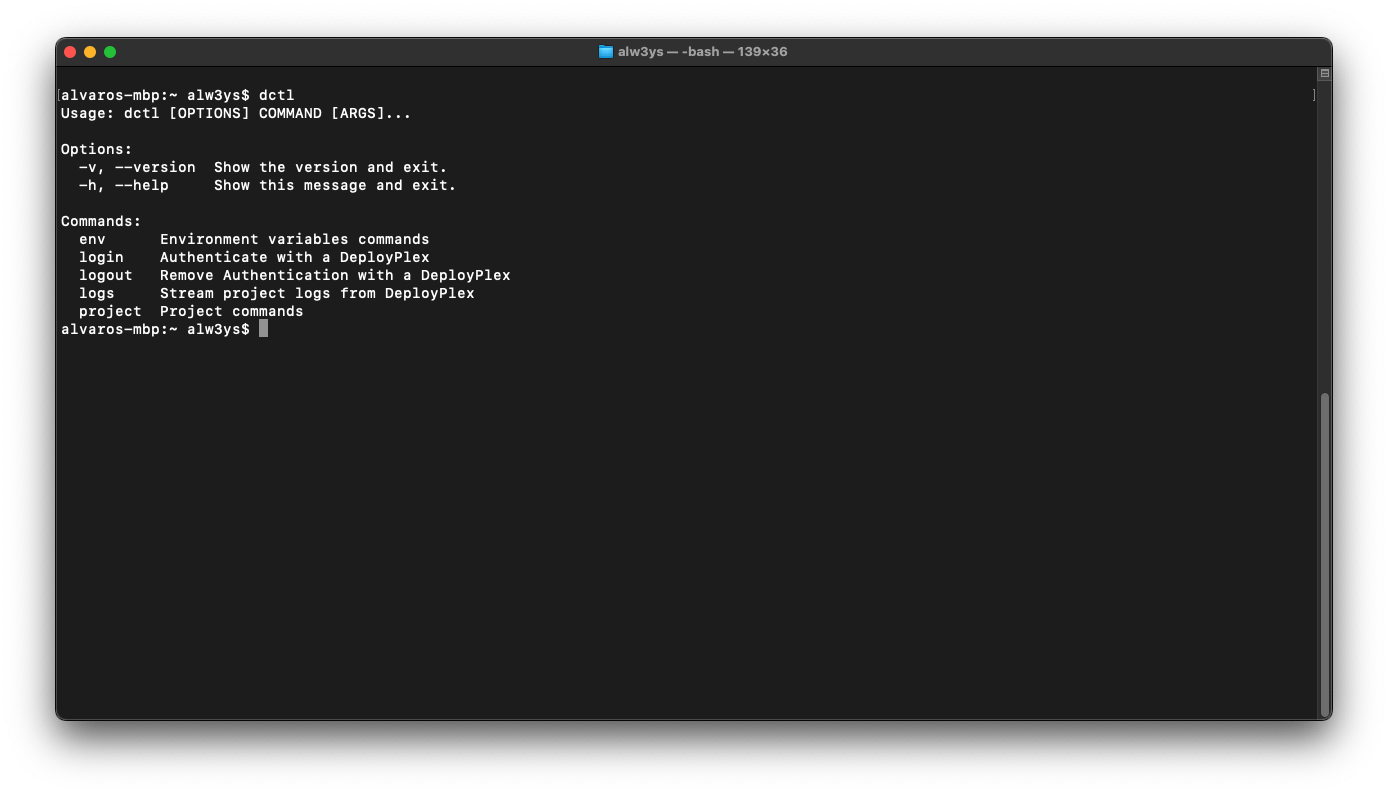Screen dimensions: 1388x794
Task: Click the '-h, --help' option line
Action: (267, 185)
